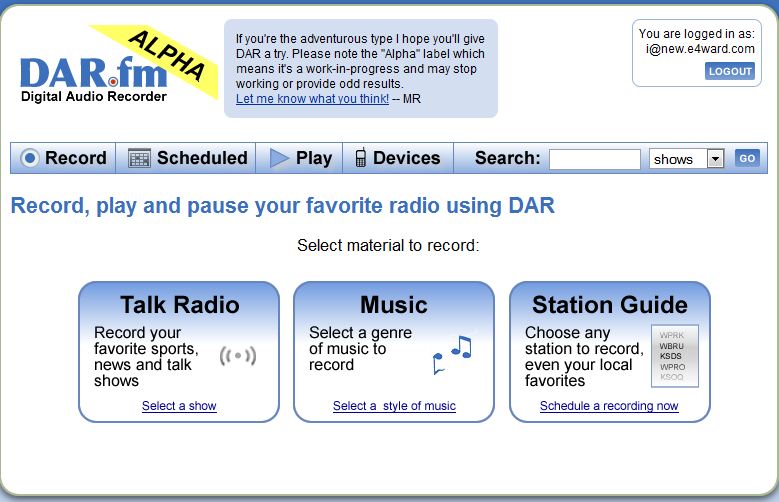The image size is (779, 502).
Task: Click the Station Guide card heading
Action: pyautogui.click(x=610, y=305)
